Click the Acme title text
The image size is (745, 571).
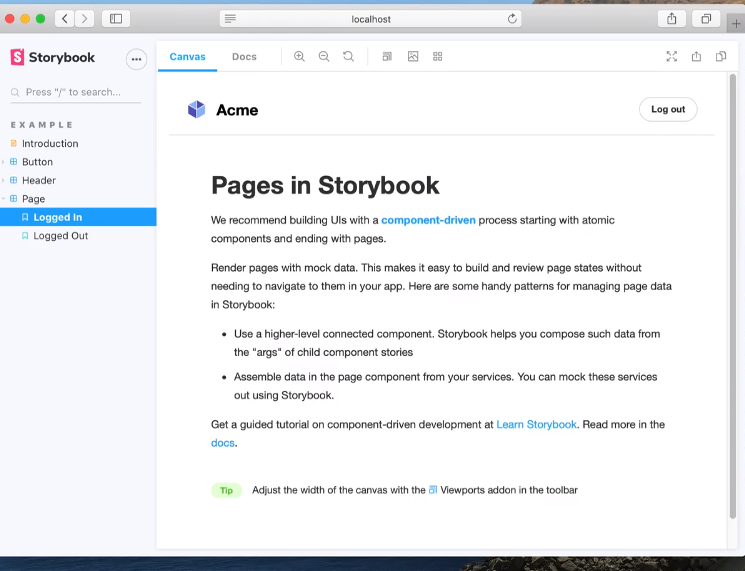click(x=237, y=110)
